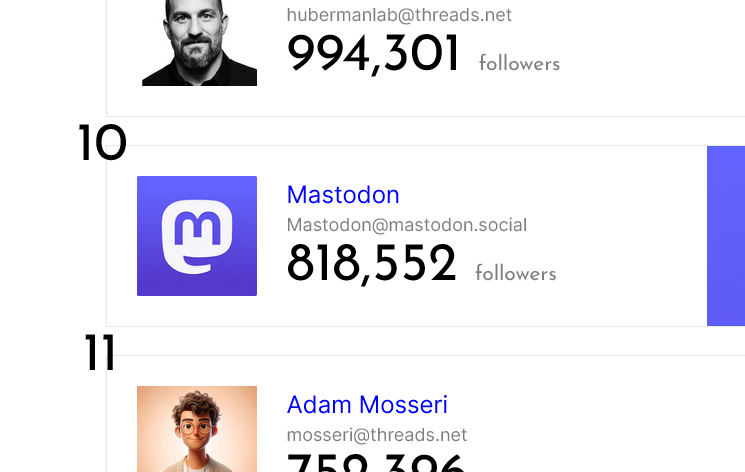Viewport: 745px width, 472px height.
Task: Click empty space in the hubermanlab card
Action: click(x=650, y=50)
